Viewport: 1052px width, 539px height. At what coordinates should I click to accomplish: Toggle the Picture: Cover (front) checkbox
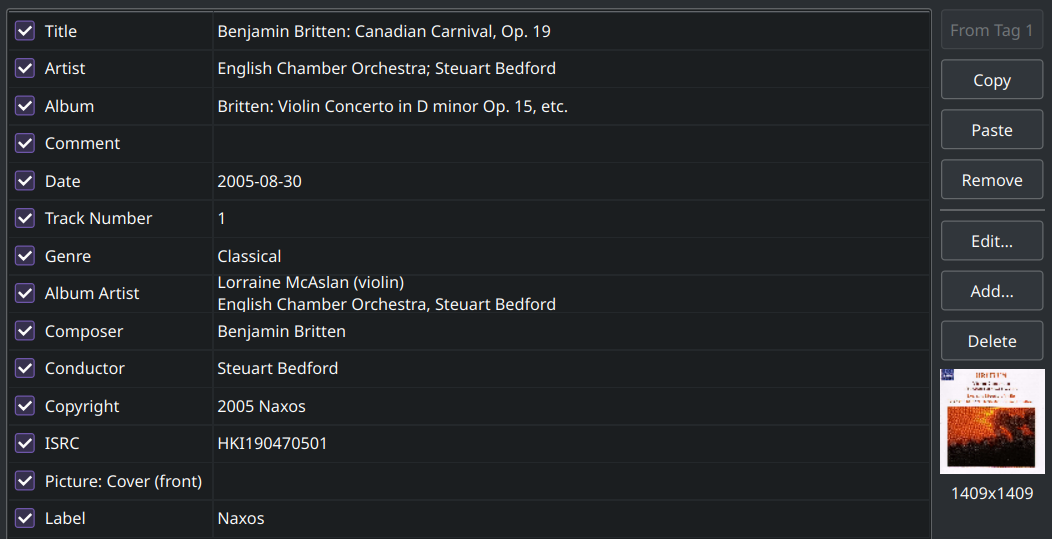[x=25, y=481]
